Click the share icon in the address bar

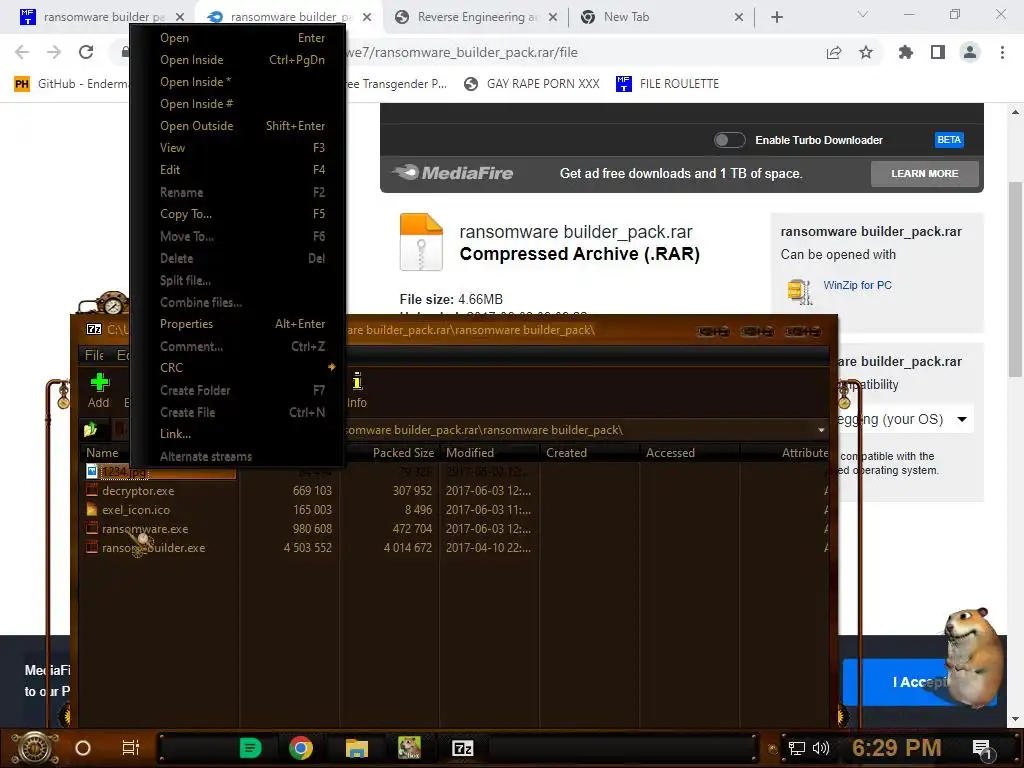click(834, 52)
